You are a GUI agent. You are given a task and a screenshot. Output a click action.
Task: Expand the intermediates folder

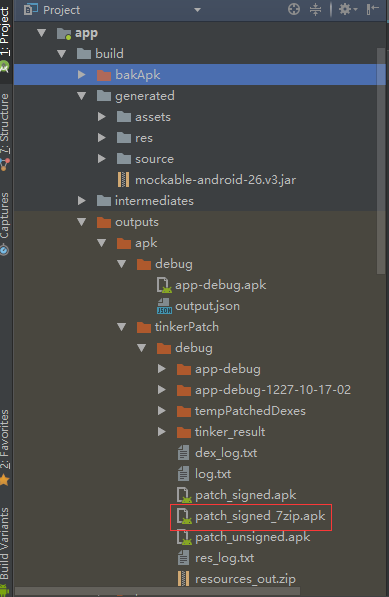pos(81,201)
